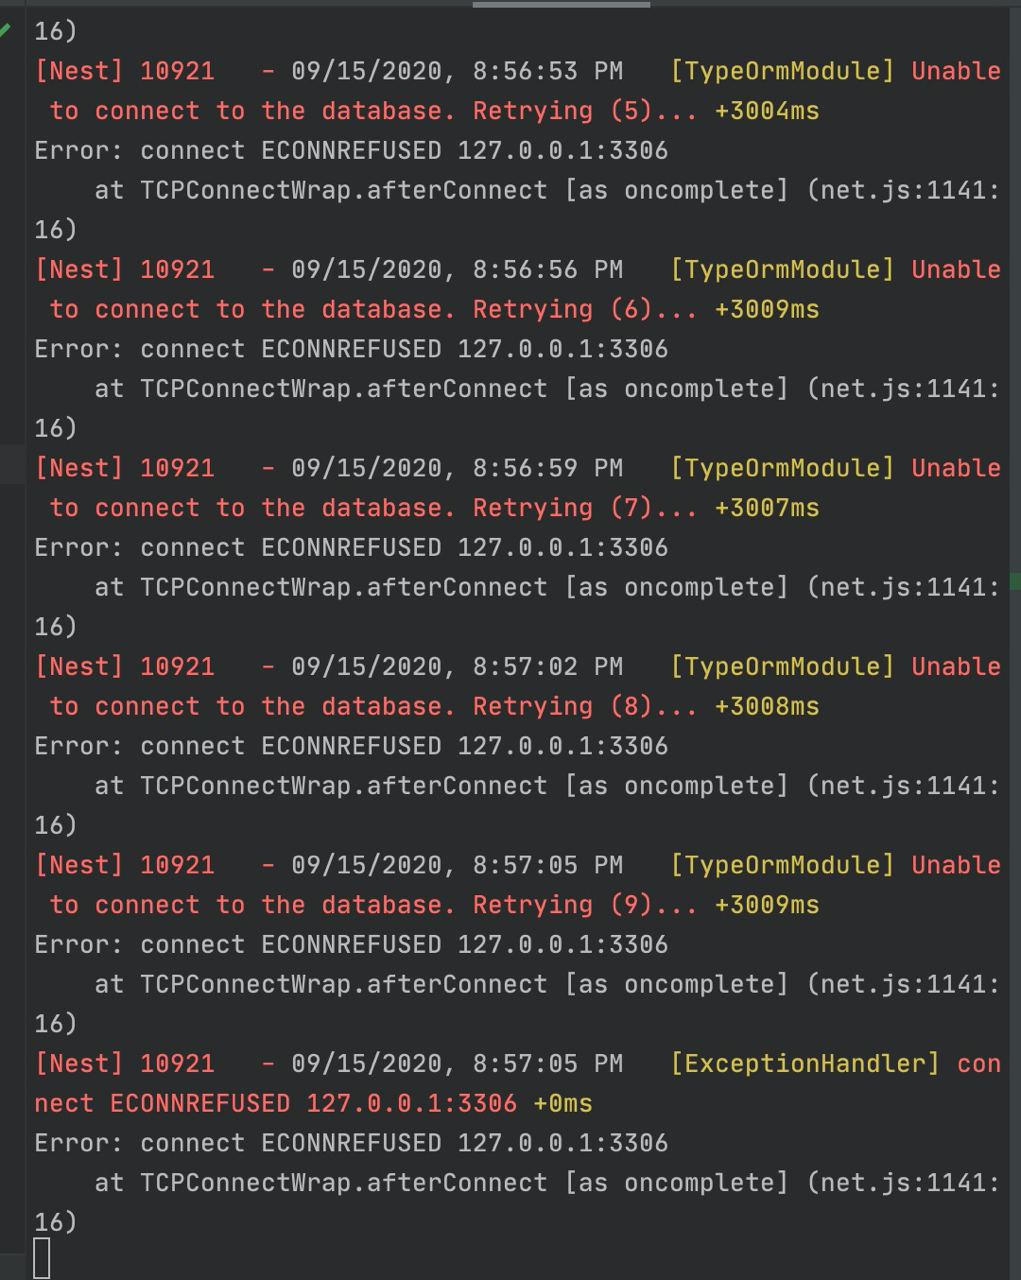
Task: Click the gray resize handle at the top
Action: [560, 4]
